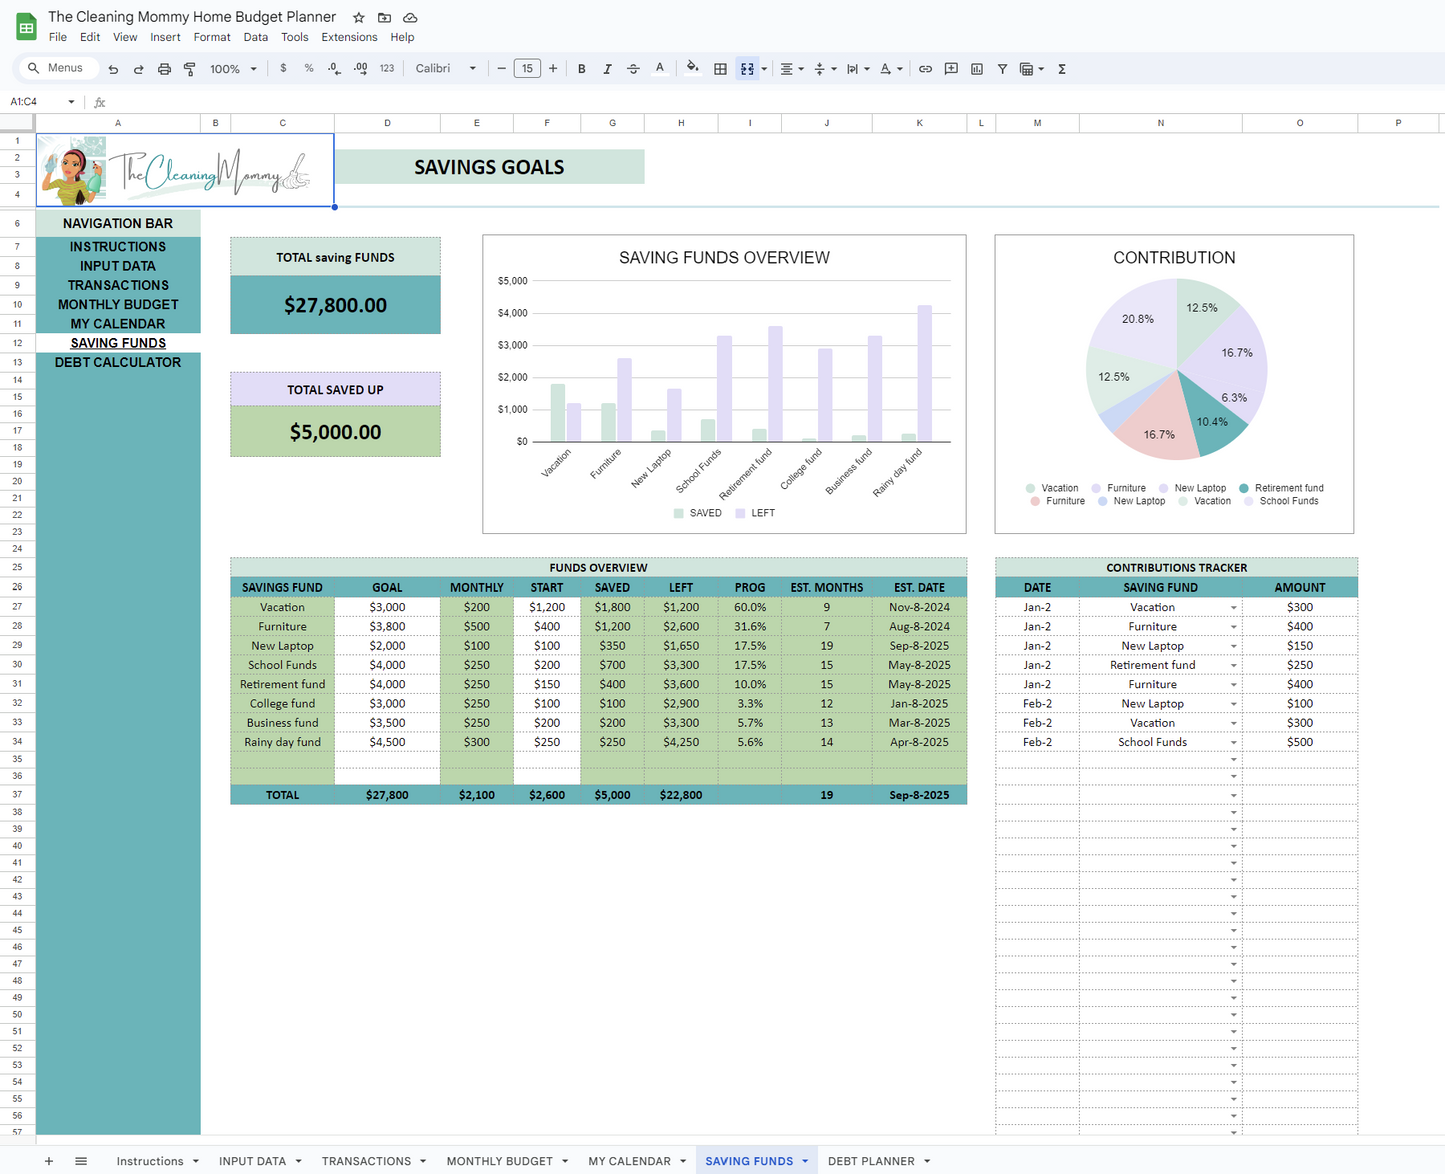
Task: Go to DEBT CALCULATOR in navigation bar
Action: (x=118, y=362)
